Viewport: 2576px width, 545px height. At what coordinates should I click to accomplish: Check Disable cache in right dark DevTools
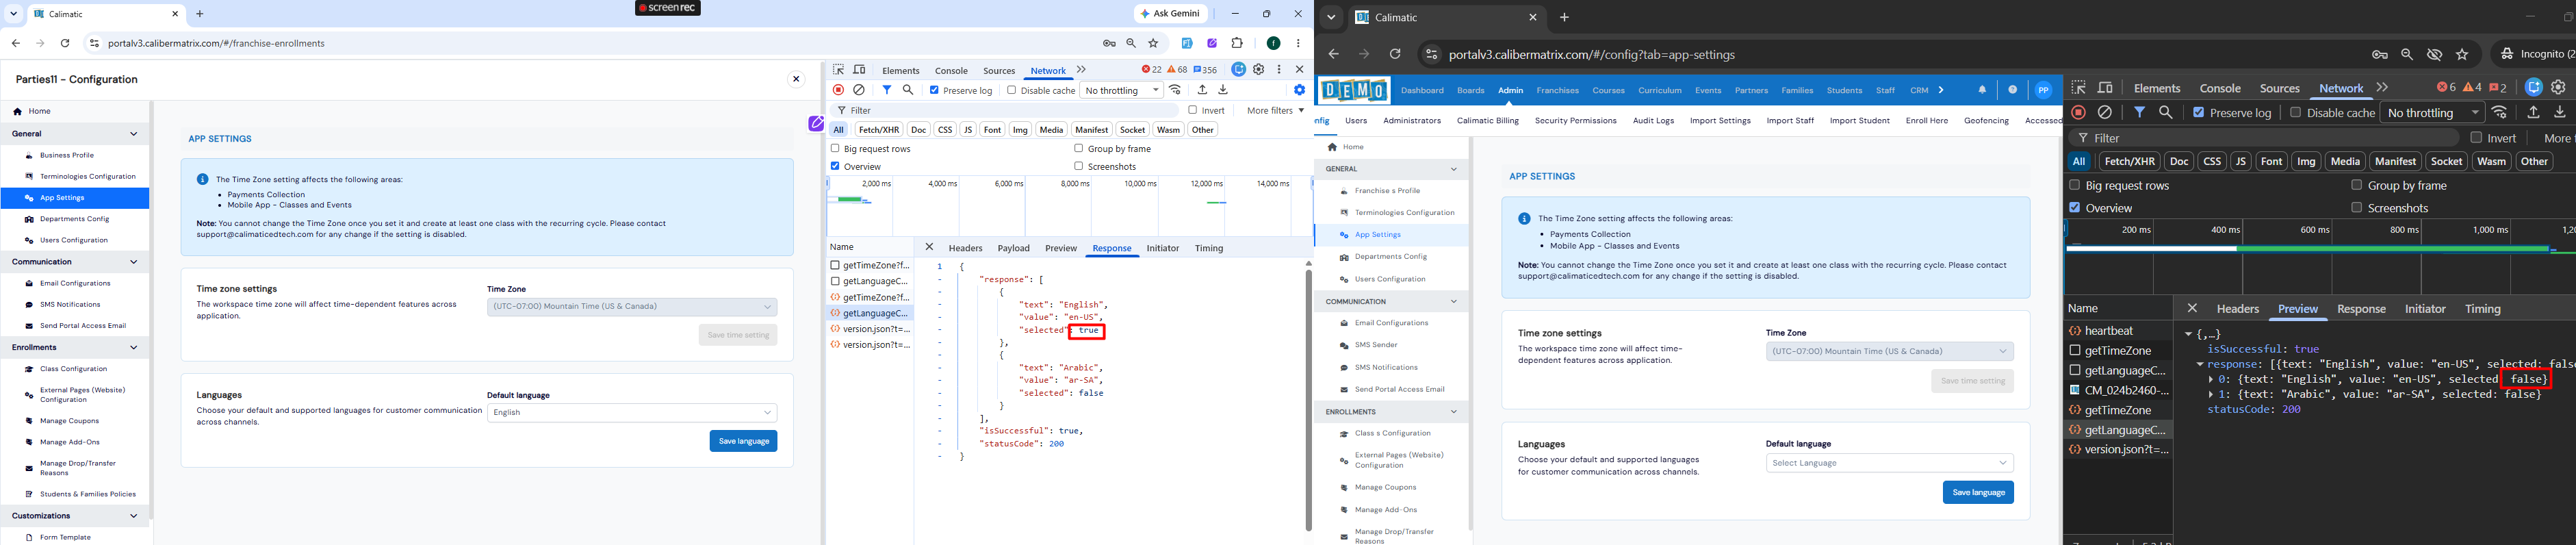point(2295,112)
